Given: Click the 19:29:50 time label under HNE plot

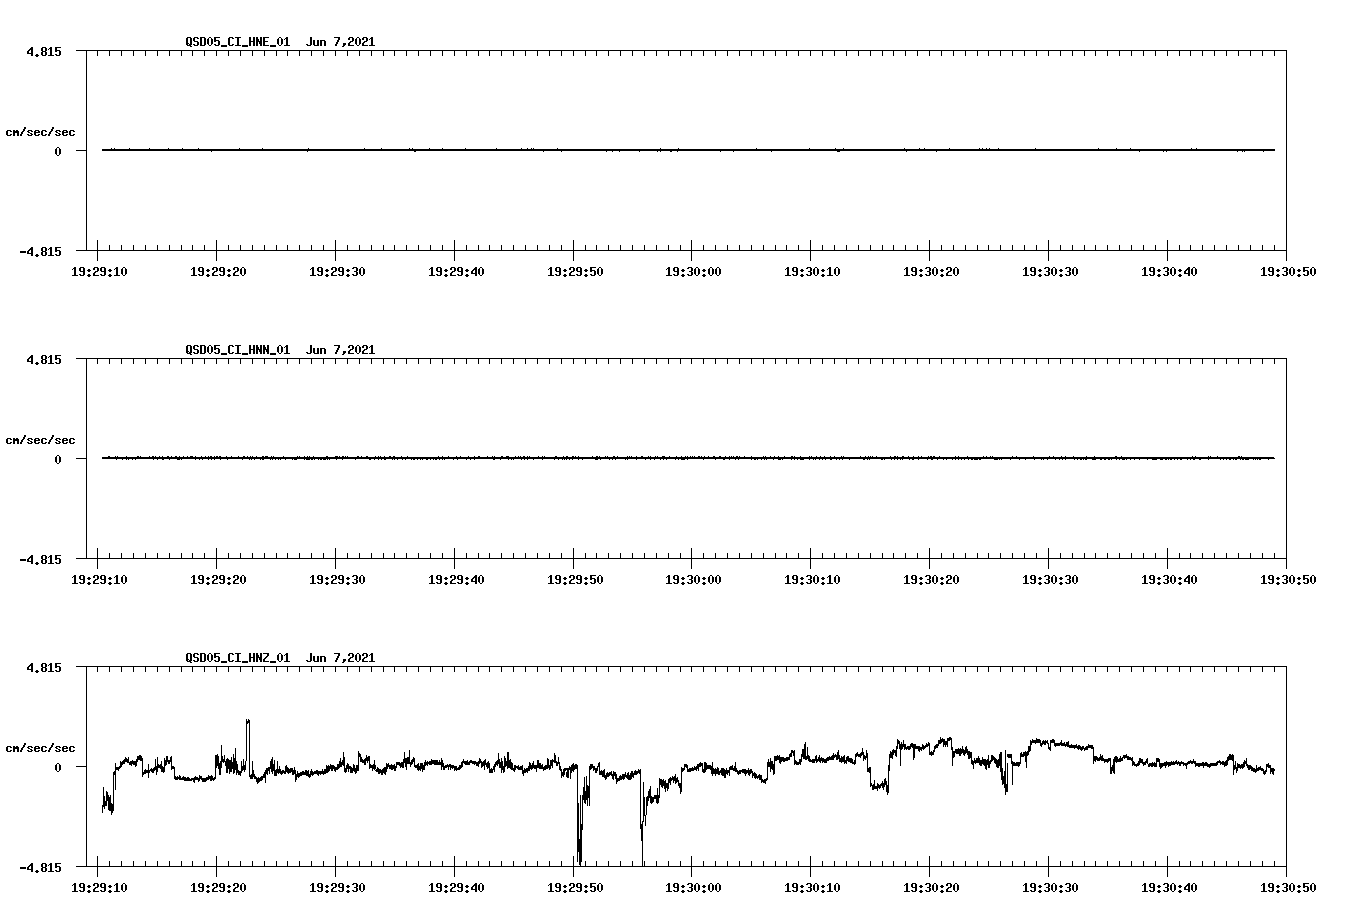Looking at the screenshot, I should [x=573, y=271].
